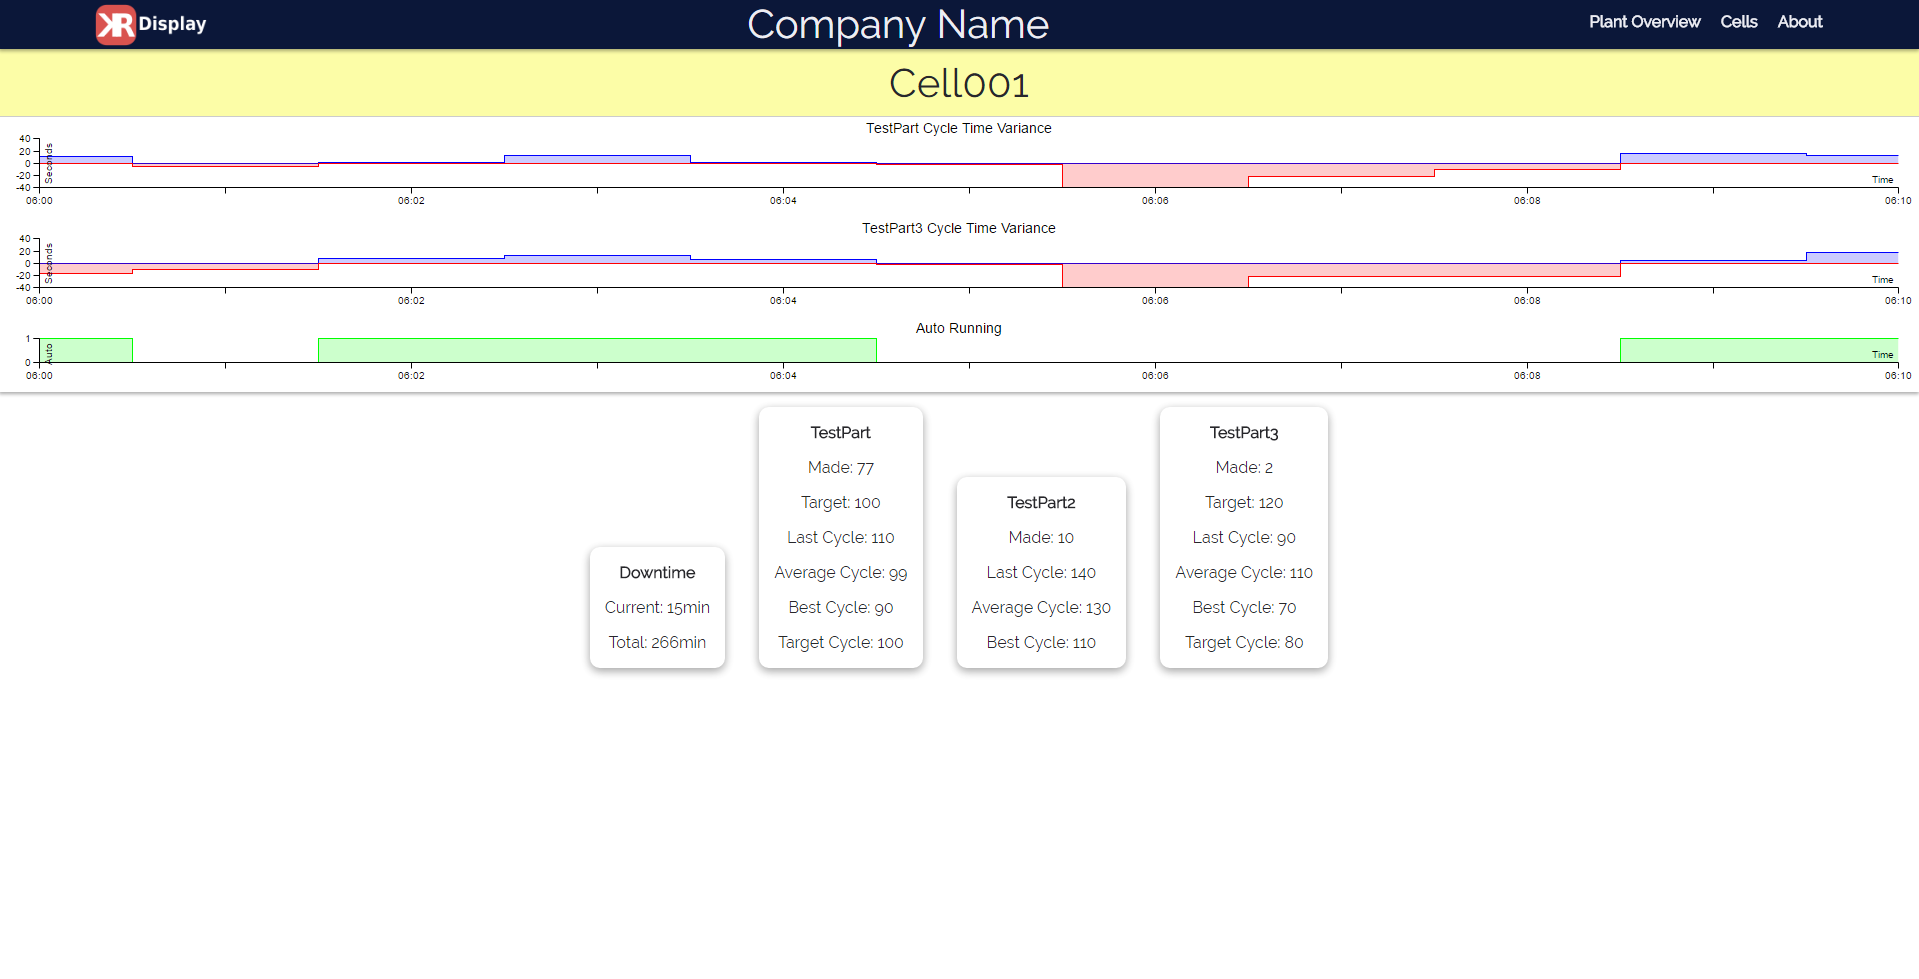Open the Cells menu link
This screenshot has width=1919, height=979.
(x=1738, y=22)
